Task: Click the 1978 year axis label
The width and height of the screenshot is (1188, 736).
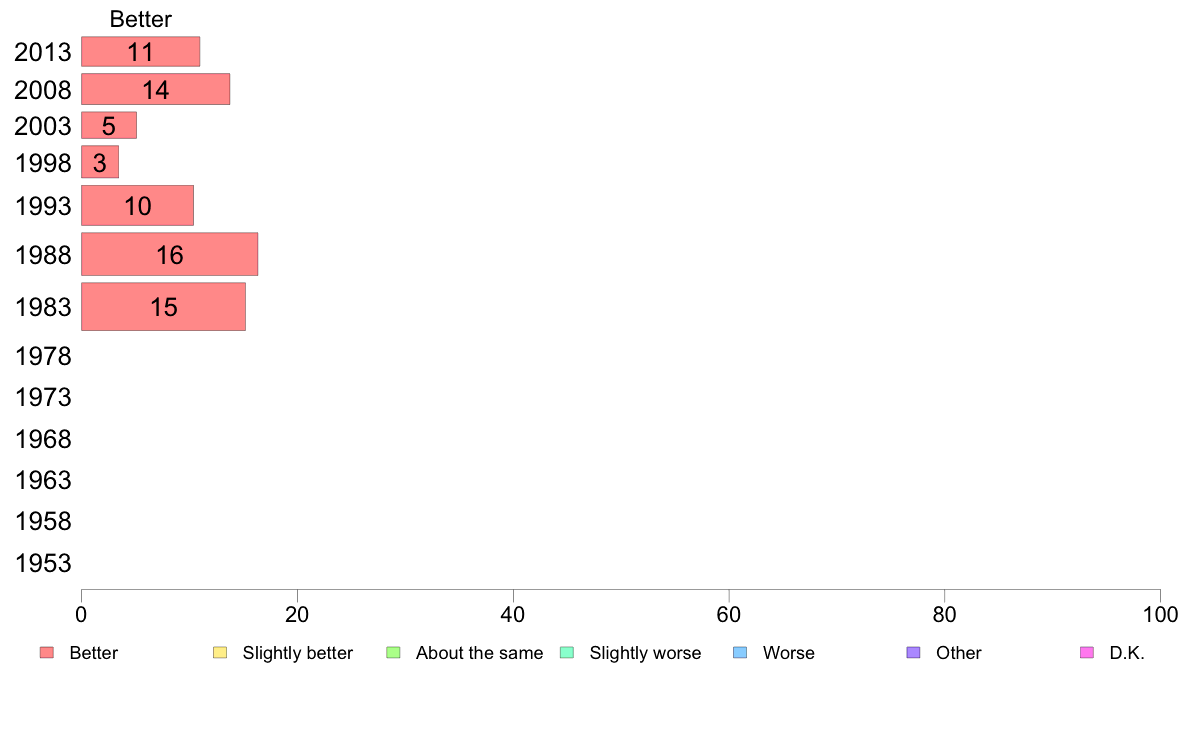Action: (43, 356)
